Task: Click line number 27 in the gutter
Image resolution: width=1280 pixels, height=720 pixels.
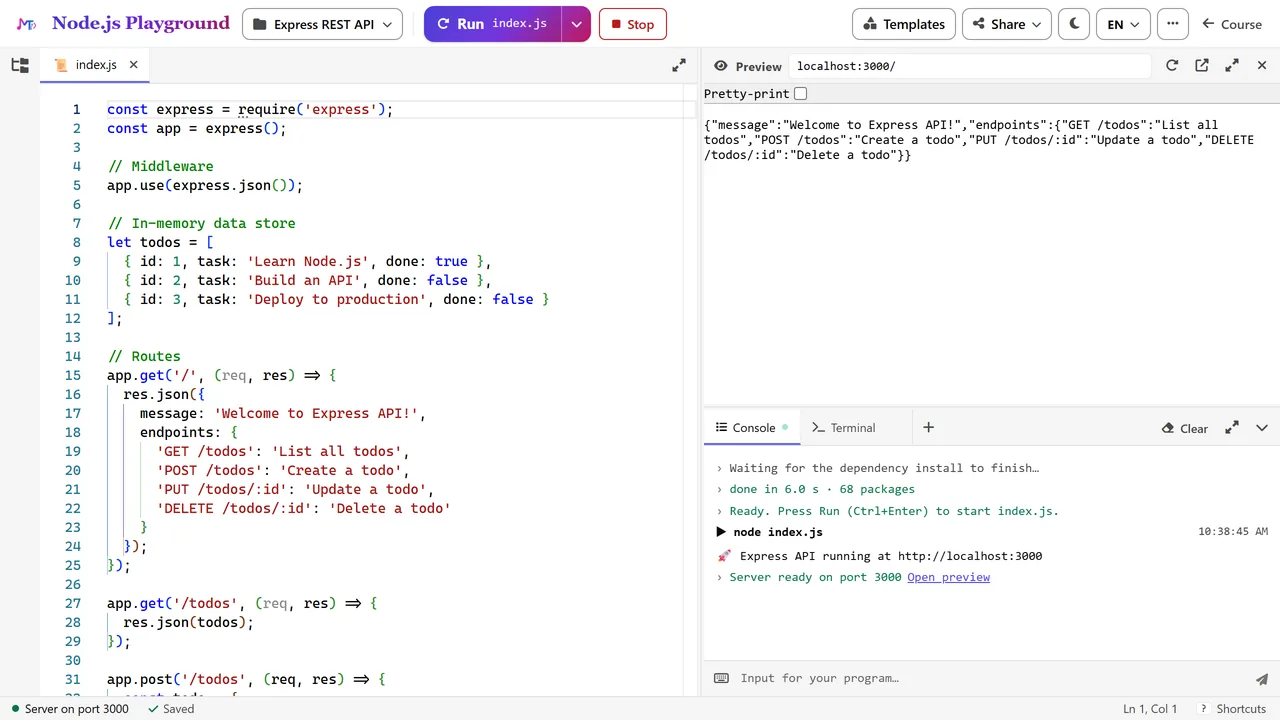Action: click(x=72, y=603)
